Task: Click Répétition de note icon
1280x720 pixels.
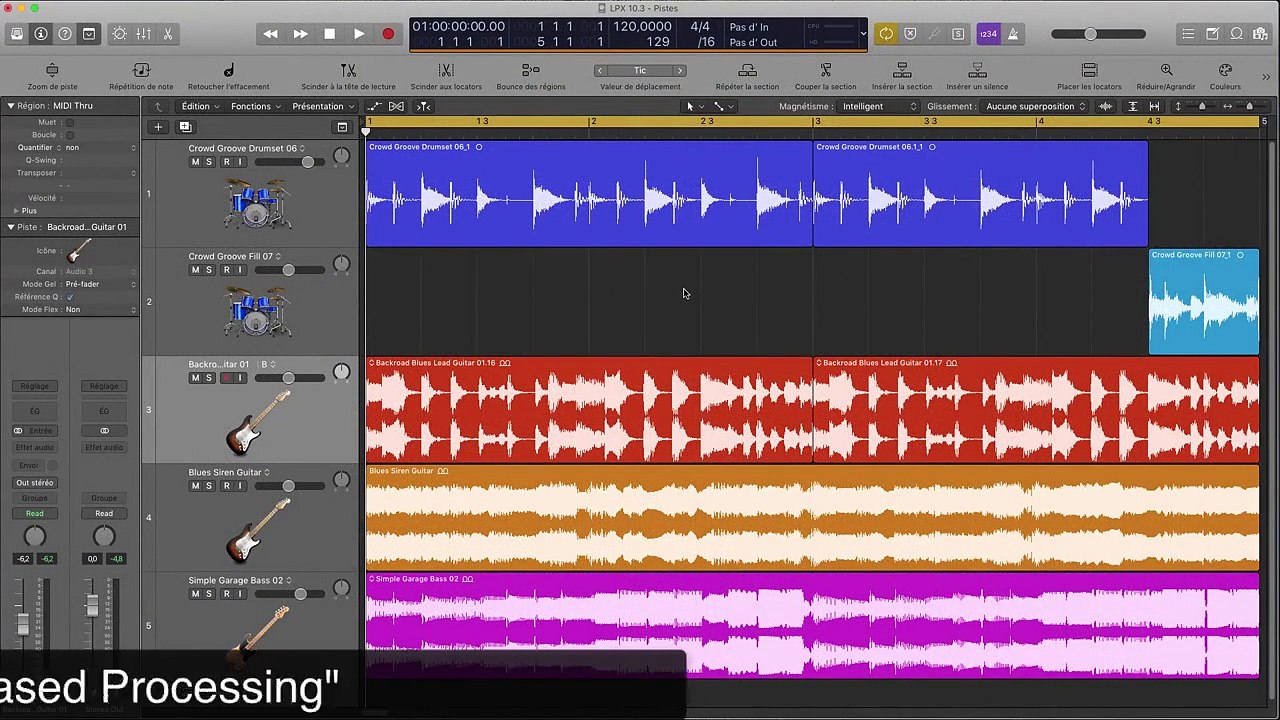Action: pos(141,70)
